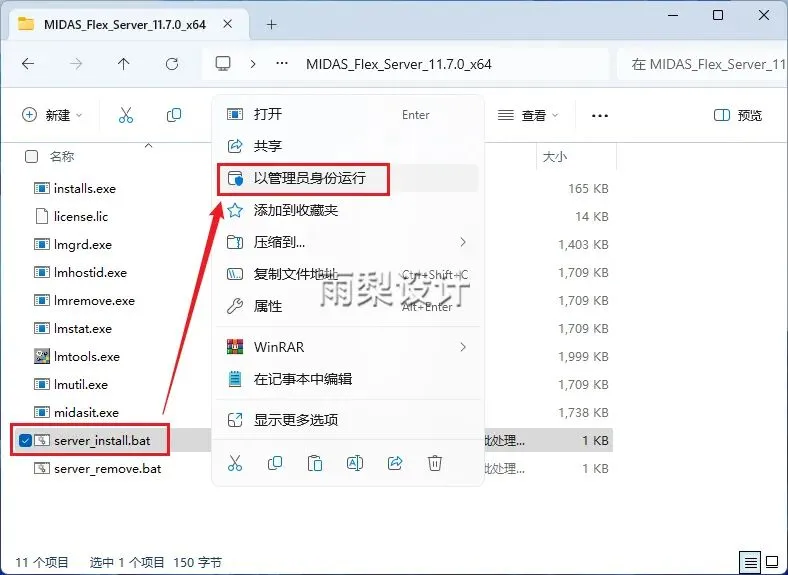The height and width of the screenshot is (575, 788).
Task: Click the search box in MIDAS_Flex_Server
Action: pos(704,64)
